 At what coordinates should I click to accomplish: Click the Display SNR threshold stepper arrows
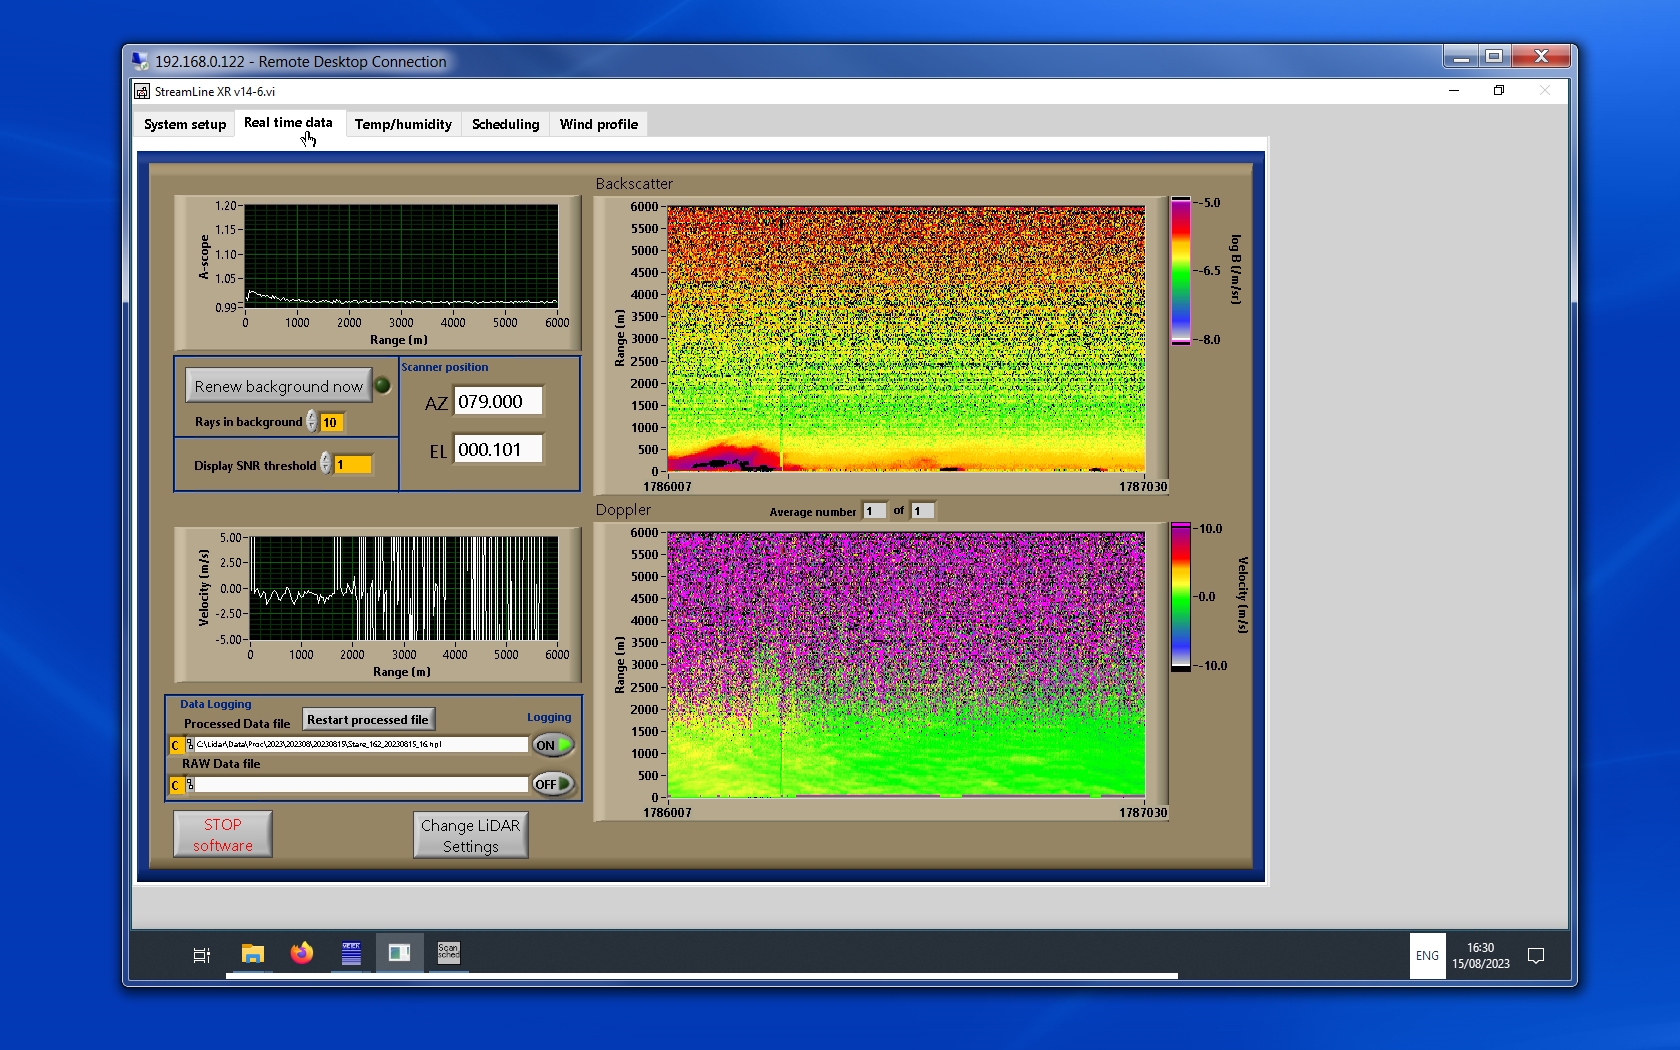(326, 464)
